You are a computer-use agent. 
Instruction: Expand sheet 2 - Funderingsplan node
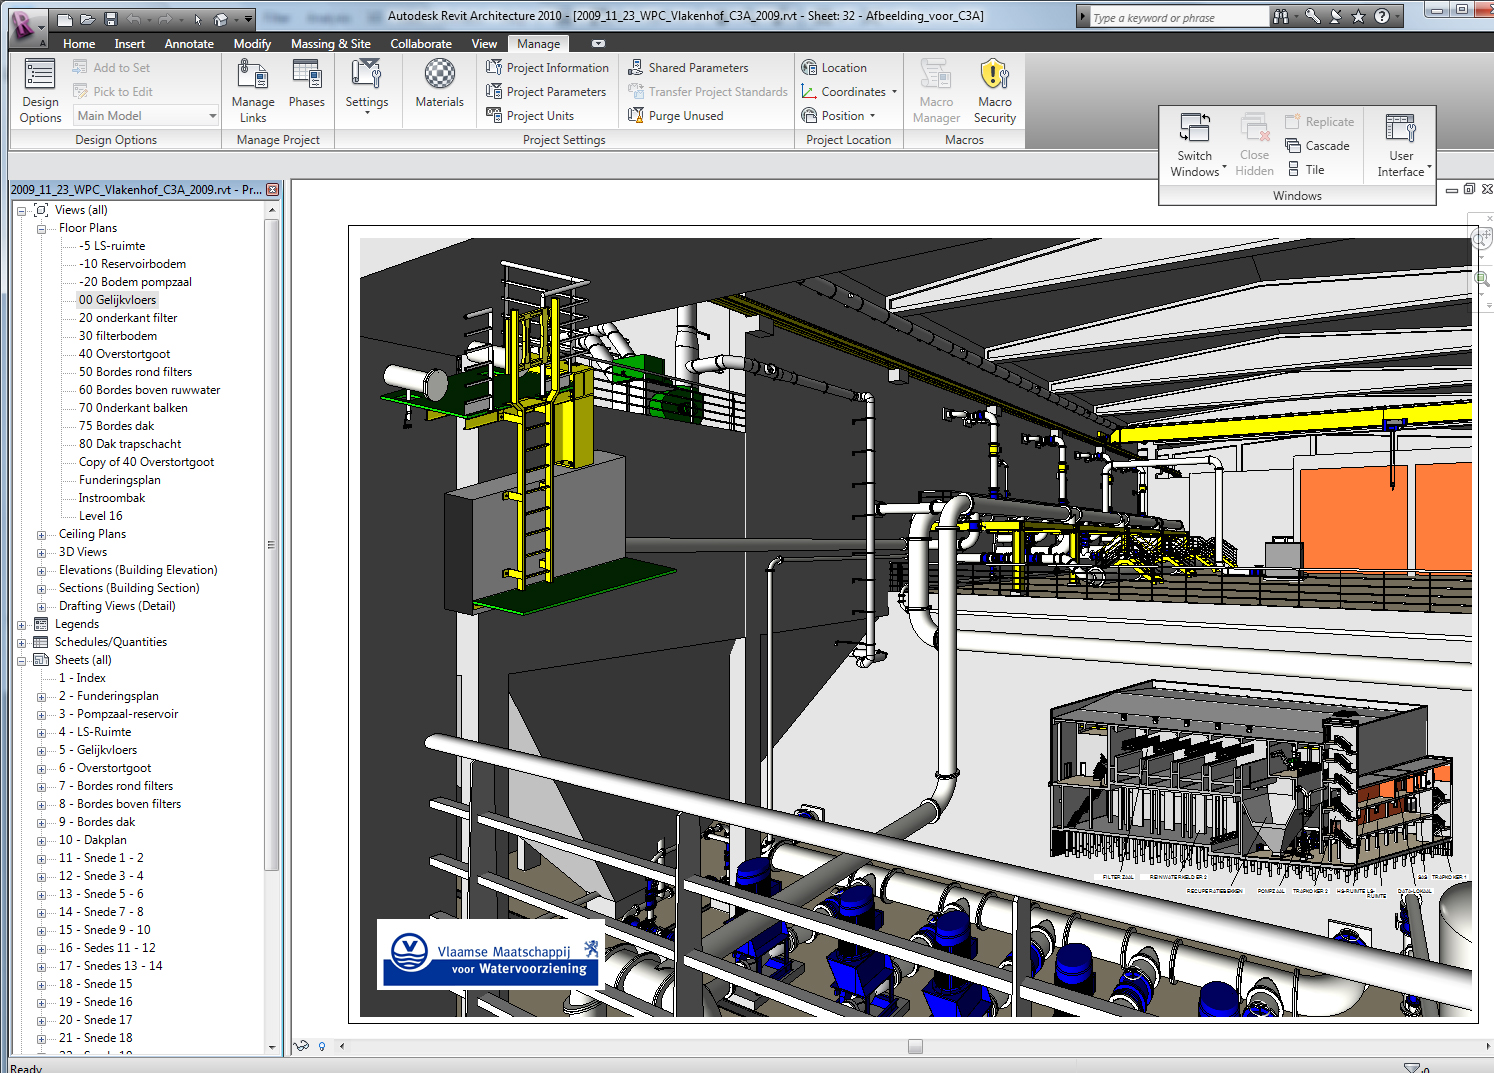[41, 697]
